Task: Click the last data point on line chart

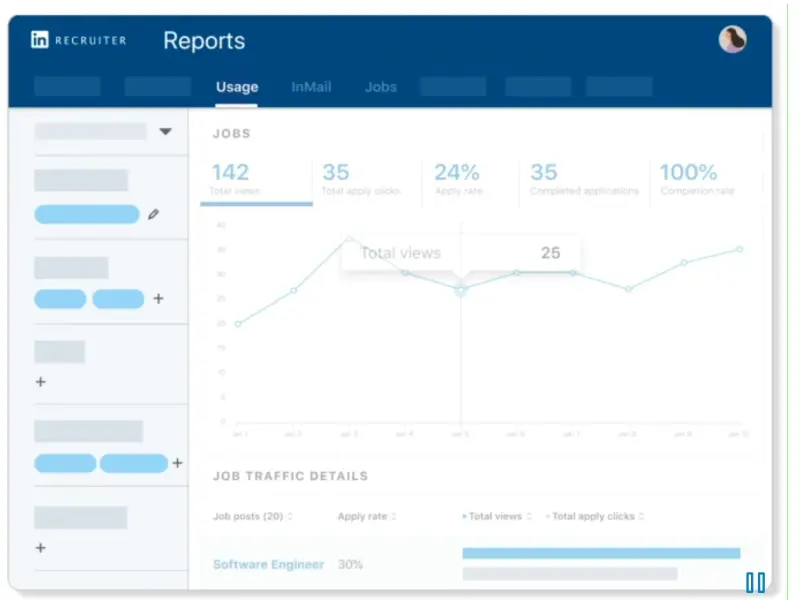Action: (740, 249)
